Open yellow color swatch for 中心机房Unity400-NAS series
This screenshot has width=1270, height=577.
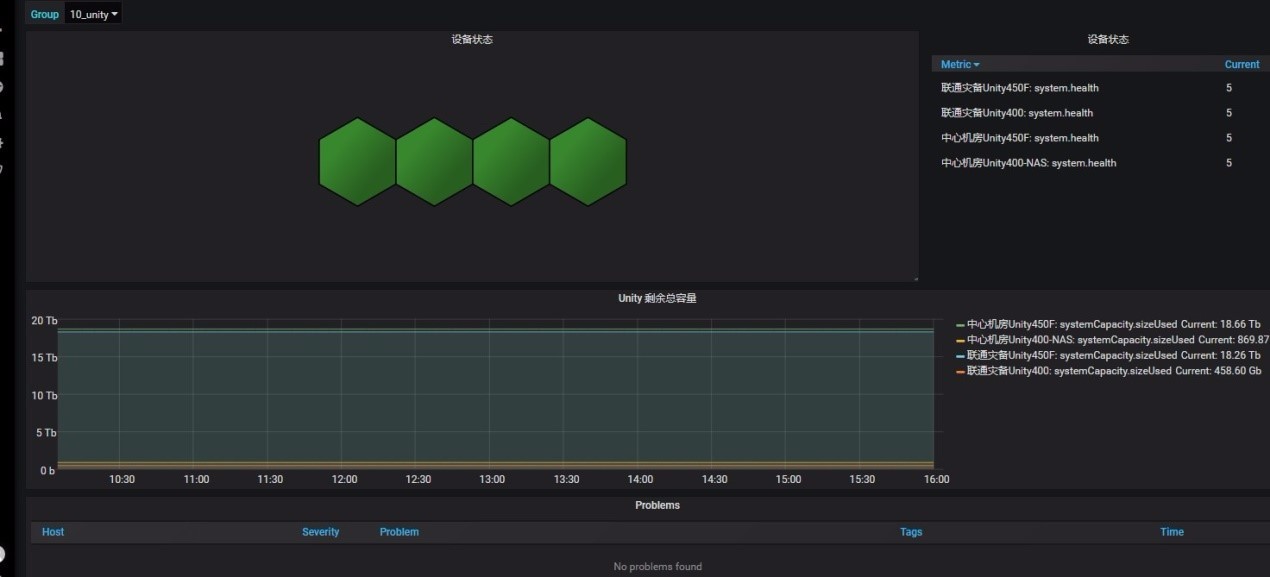pyautogui.click(x=960, y=340)
